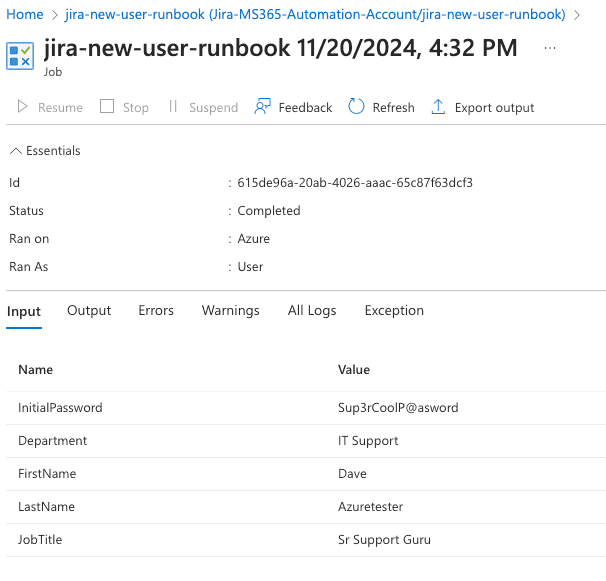Open the All Logs tab

click(312, 310)
